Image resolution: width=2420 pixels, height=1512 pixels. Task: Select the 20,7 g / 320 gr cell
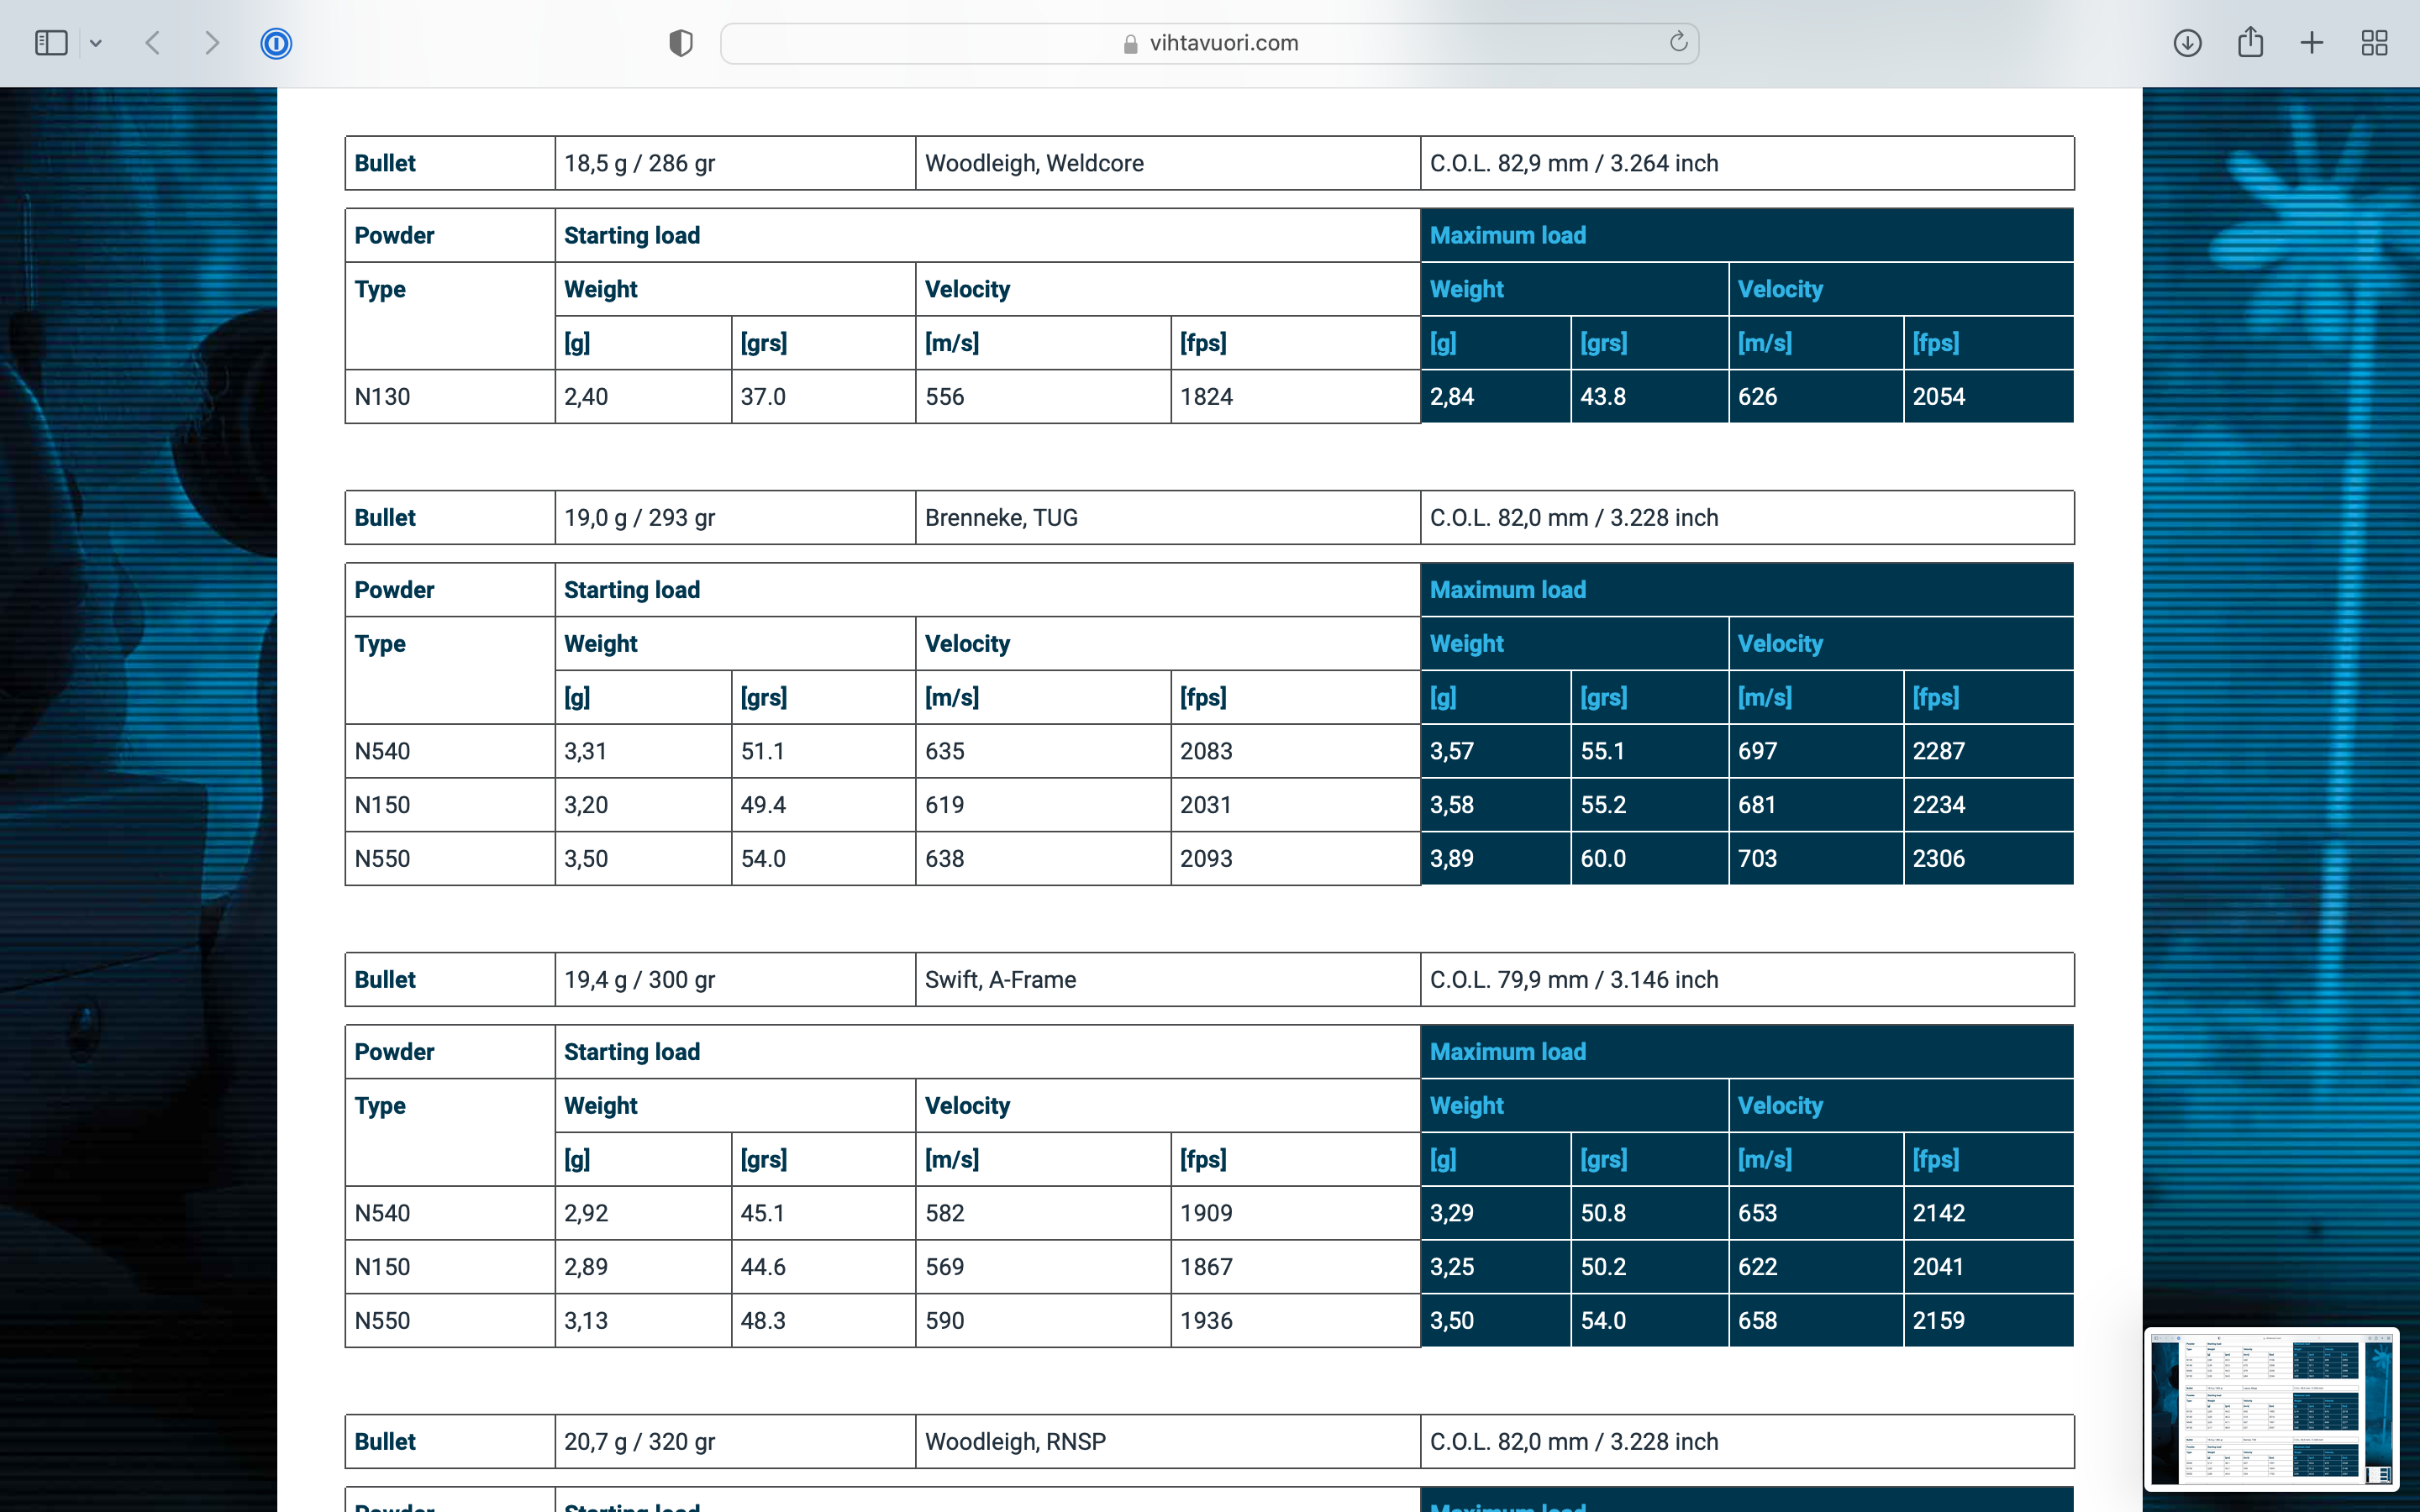coord(735,1442)
